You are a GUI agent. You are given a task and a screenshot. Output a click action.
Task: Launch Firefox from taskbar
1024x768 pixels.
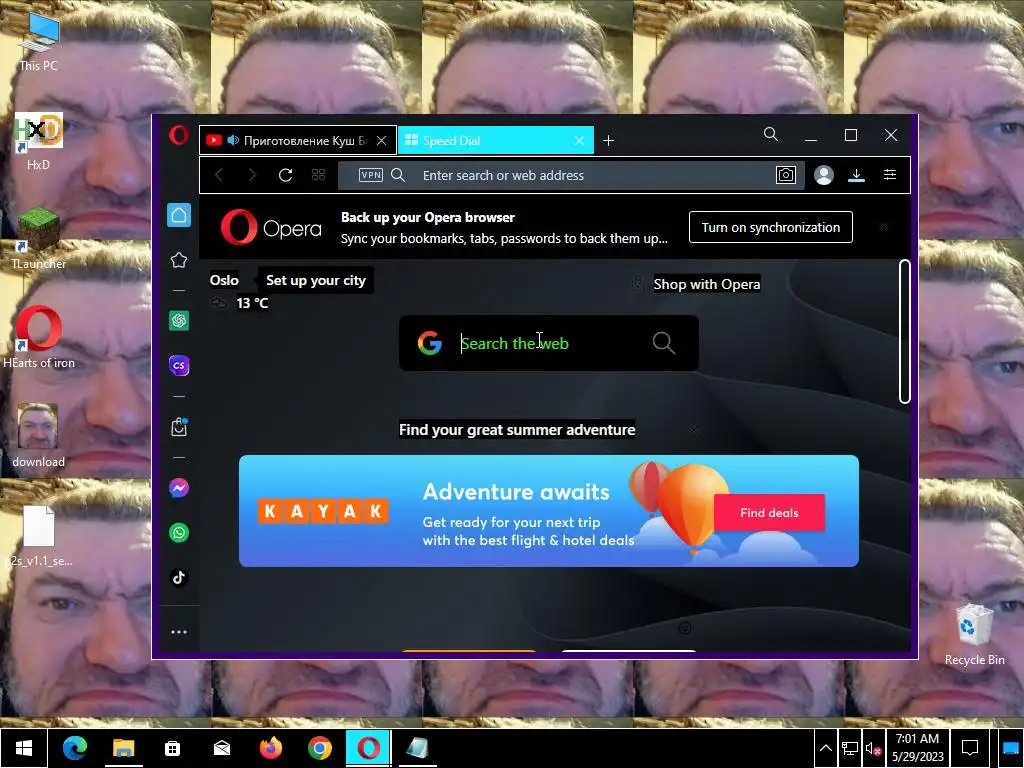coord(270,748)
